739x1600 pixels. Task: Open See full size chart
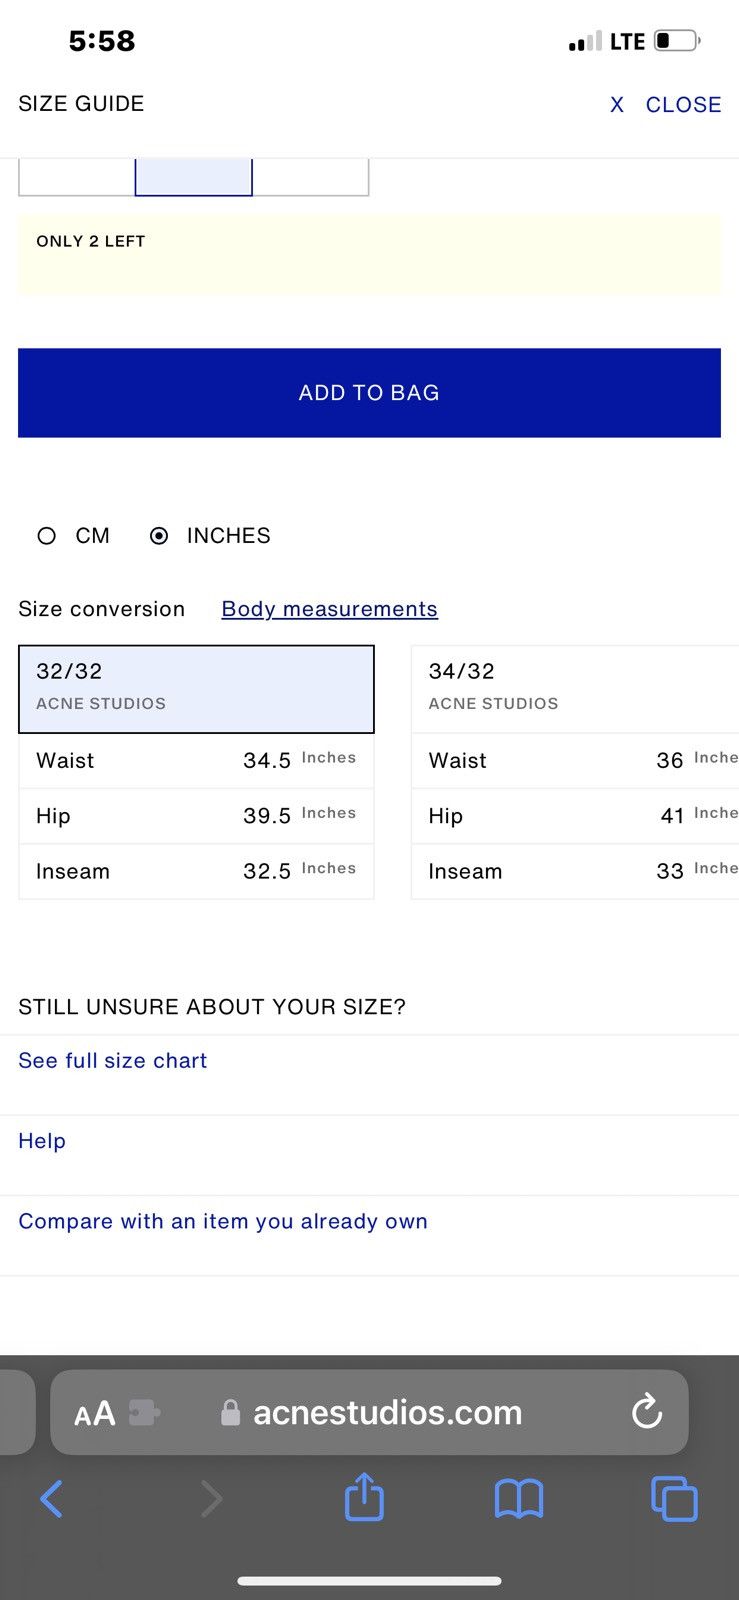coord(112,1061)
